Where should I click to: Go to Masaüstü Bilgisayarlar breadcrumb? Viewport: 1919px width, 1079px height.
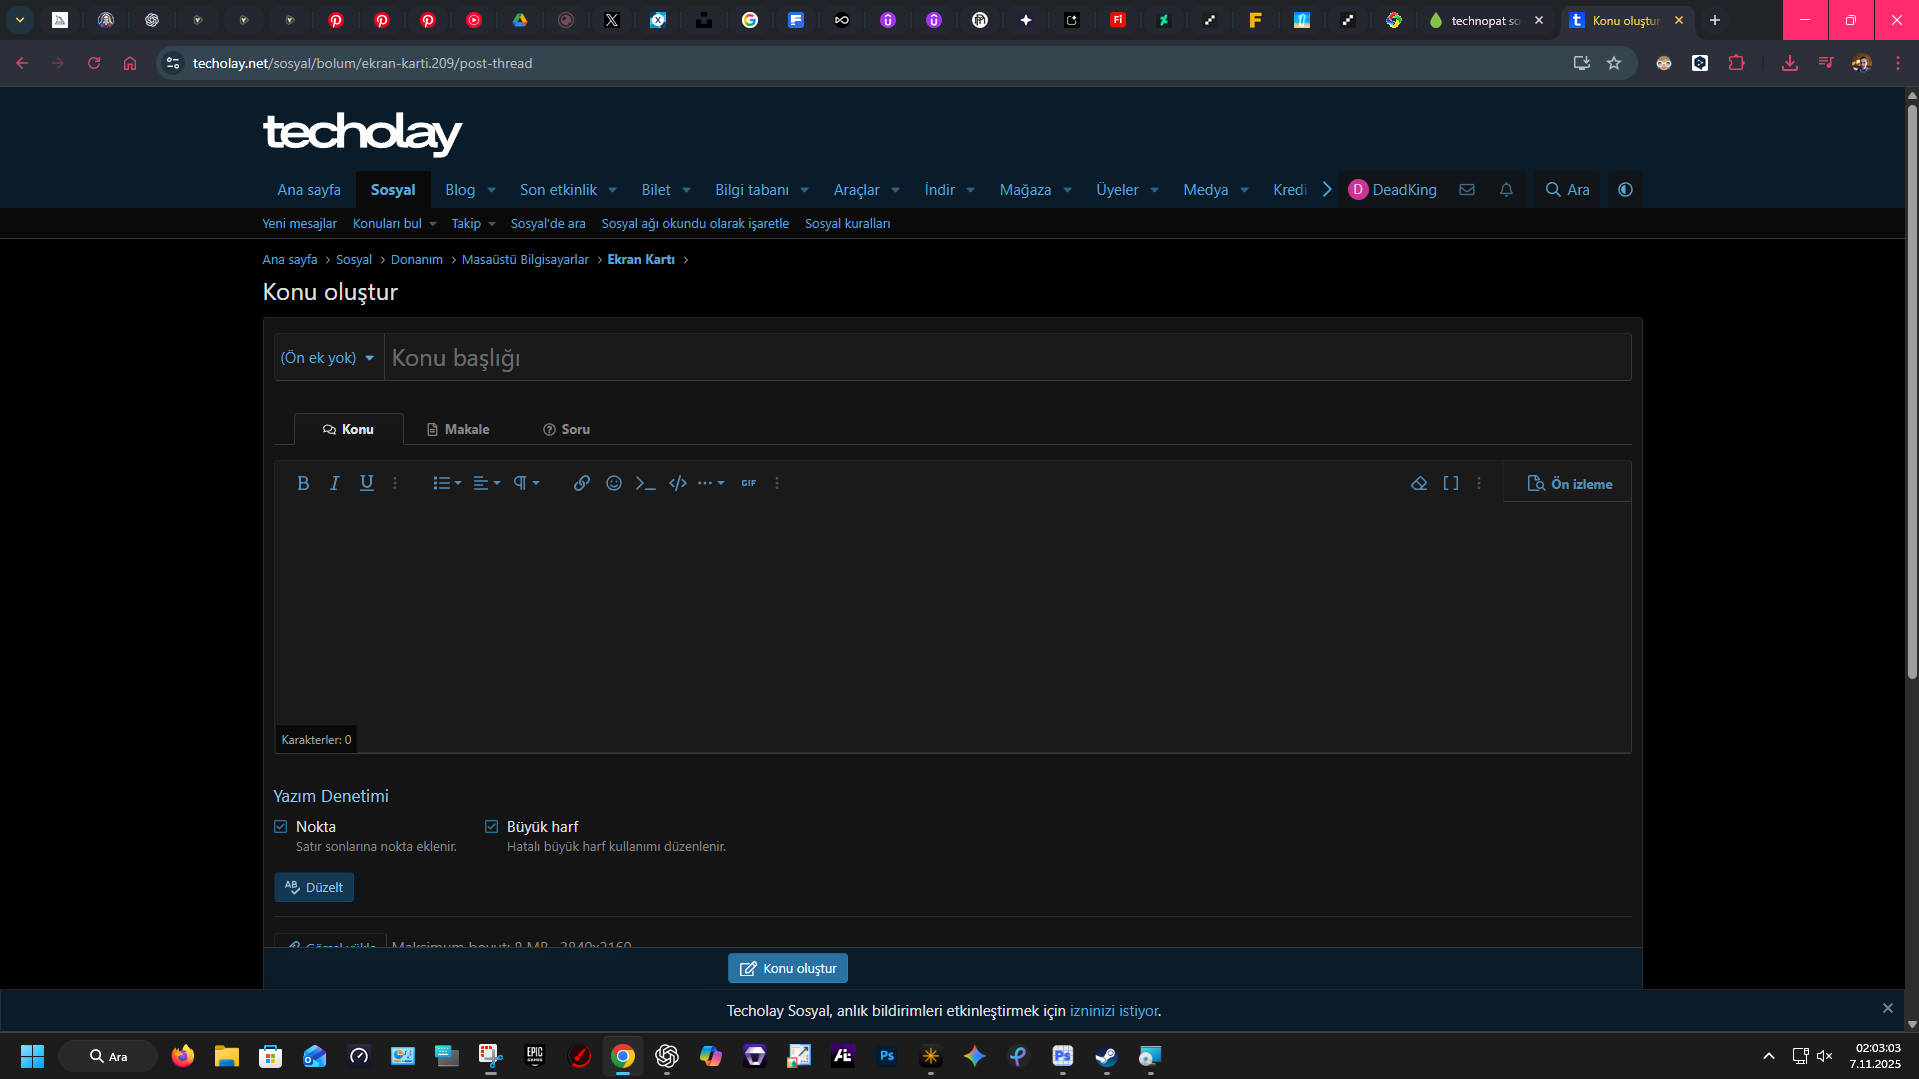525,260
